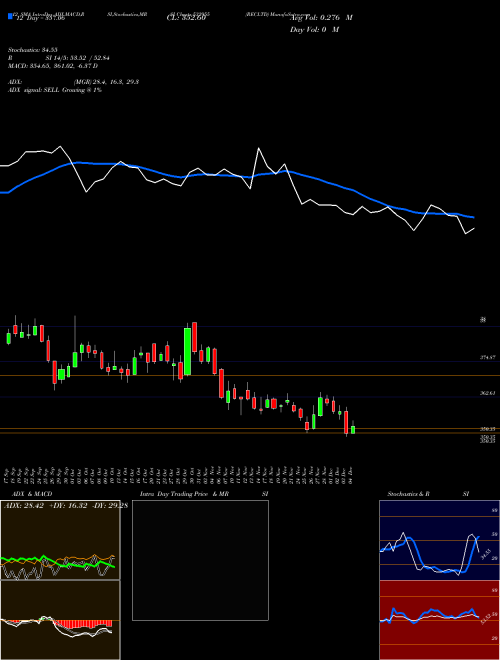Select the ADX: 28.42 +DY: 16.32 readout
Image resolution: width=500 pixels, height=660 pixels.
point(66,506)
